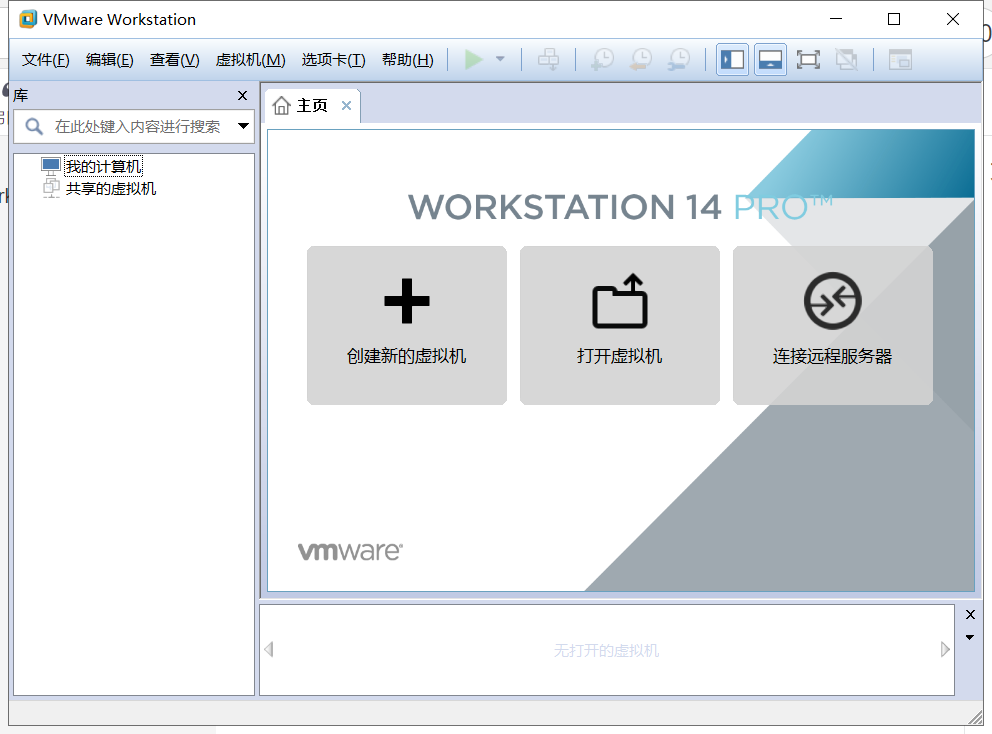切换到“主页”选项卡

coord(311,104)
